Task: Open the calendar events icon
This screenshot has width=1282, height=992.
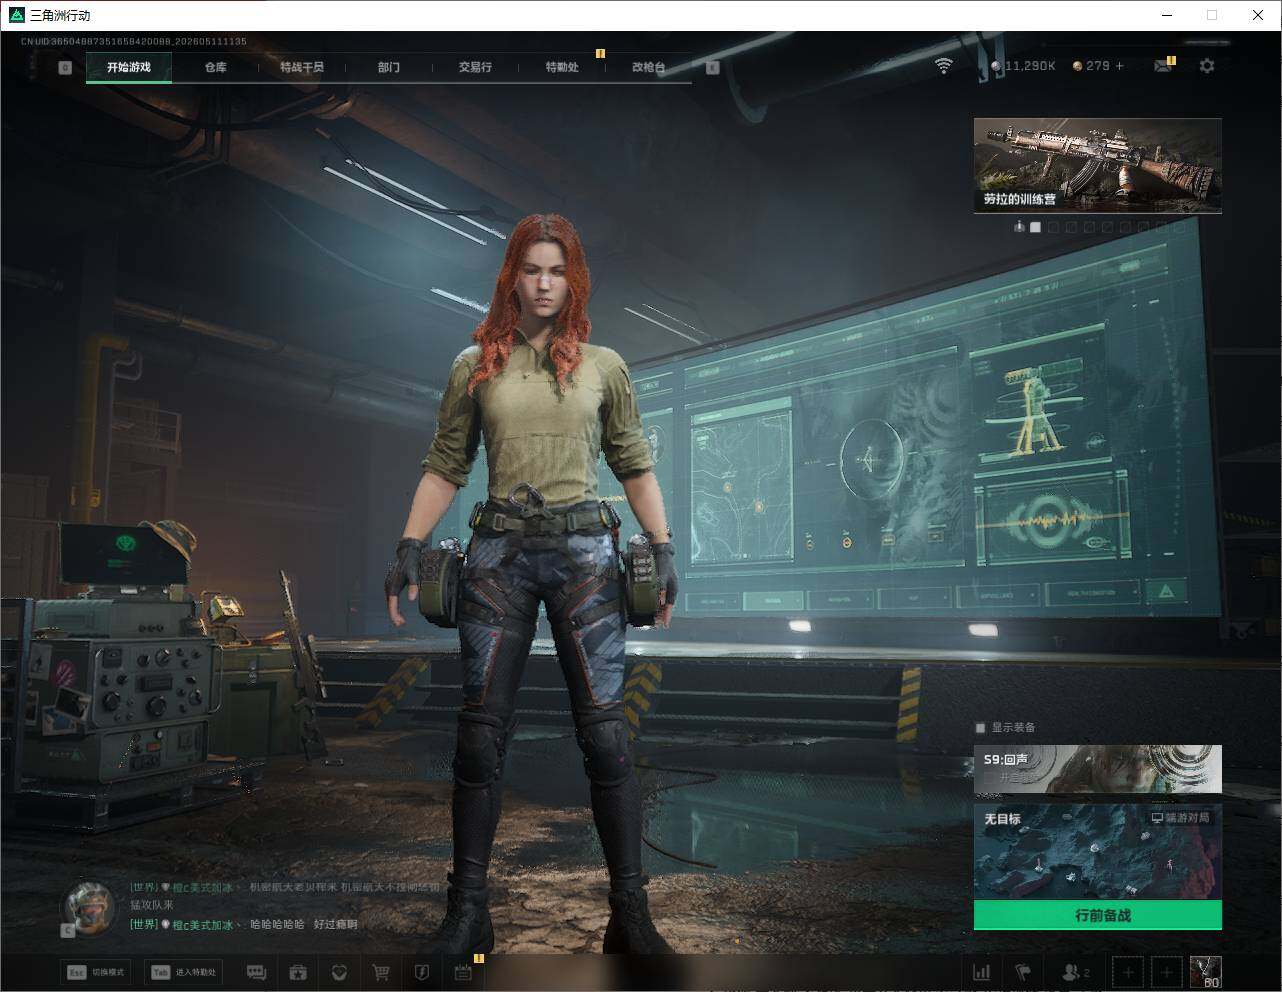Action: (x=463, y=972)
